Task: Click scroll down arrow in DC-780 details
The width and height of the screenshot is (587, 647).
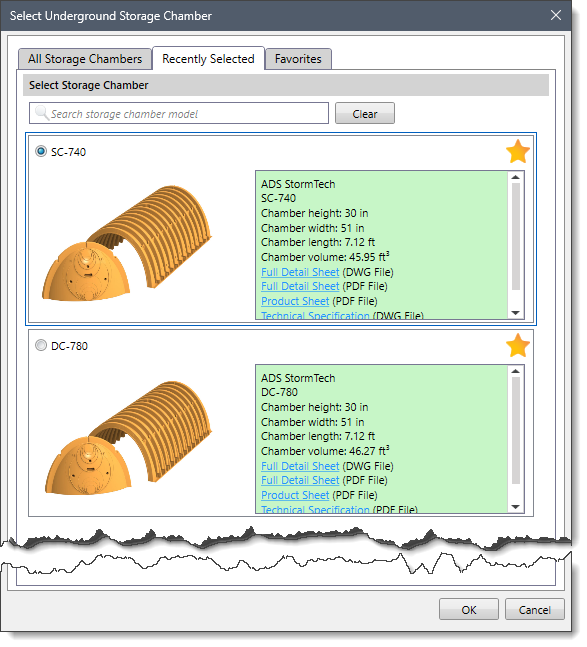Action: pos(516,506)
